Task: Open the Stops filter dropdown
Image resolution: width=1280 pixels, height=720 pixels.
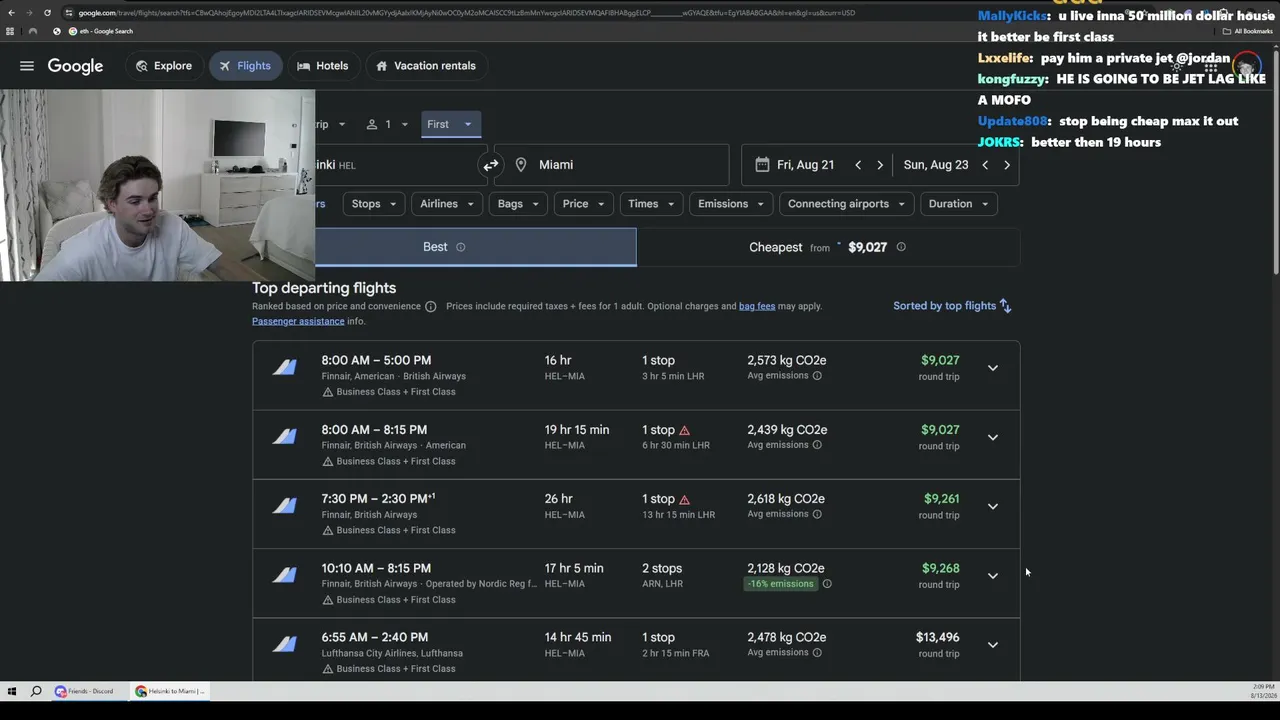Action: pyautogui.click(x=374, y=204)
